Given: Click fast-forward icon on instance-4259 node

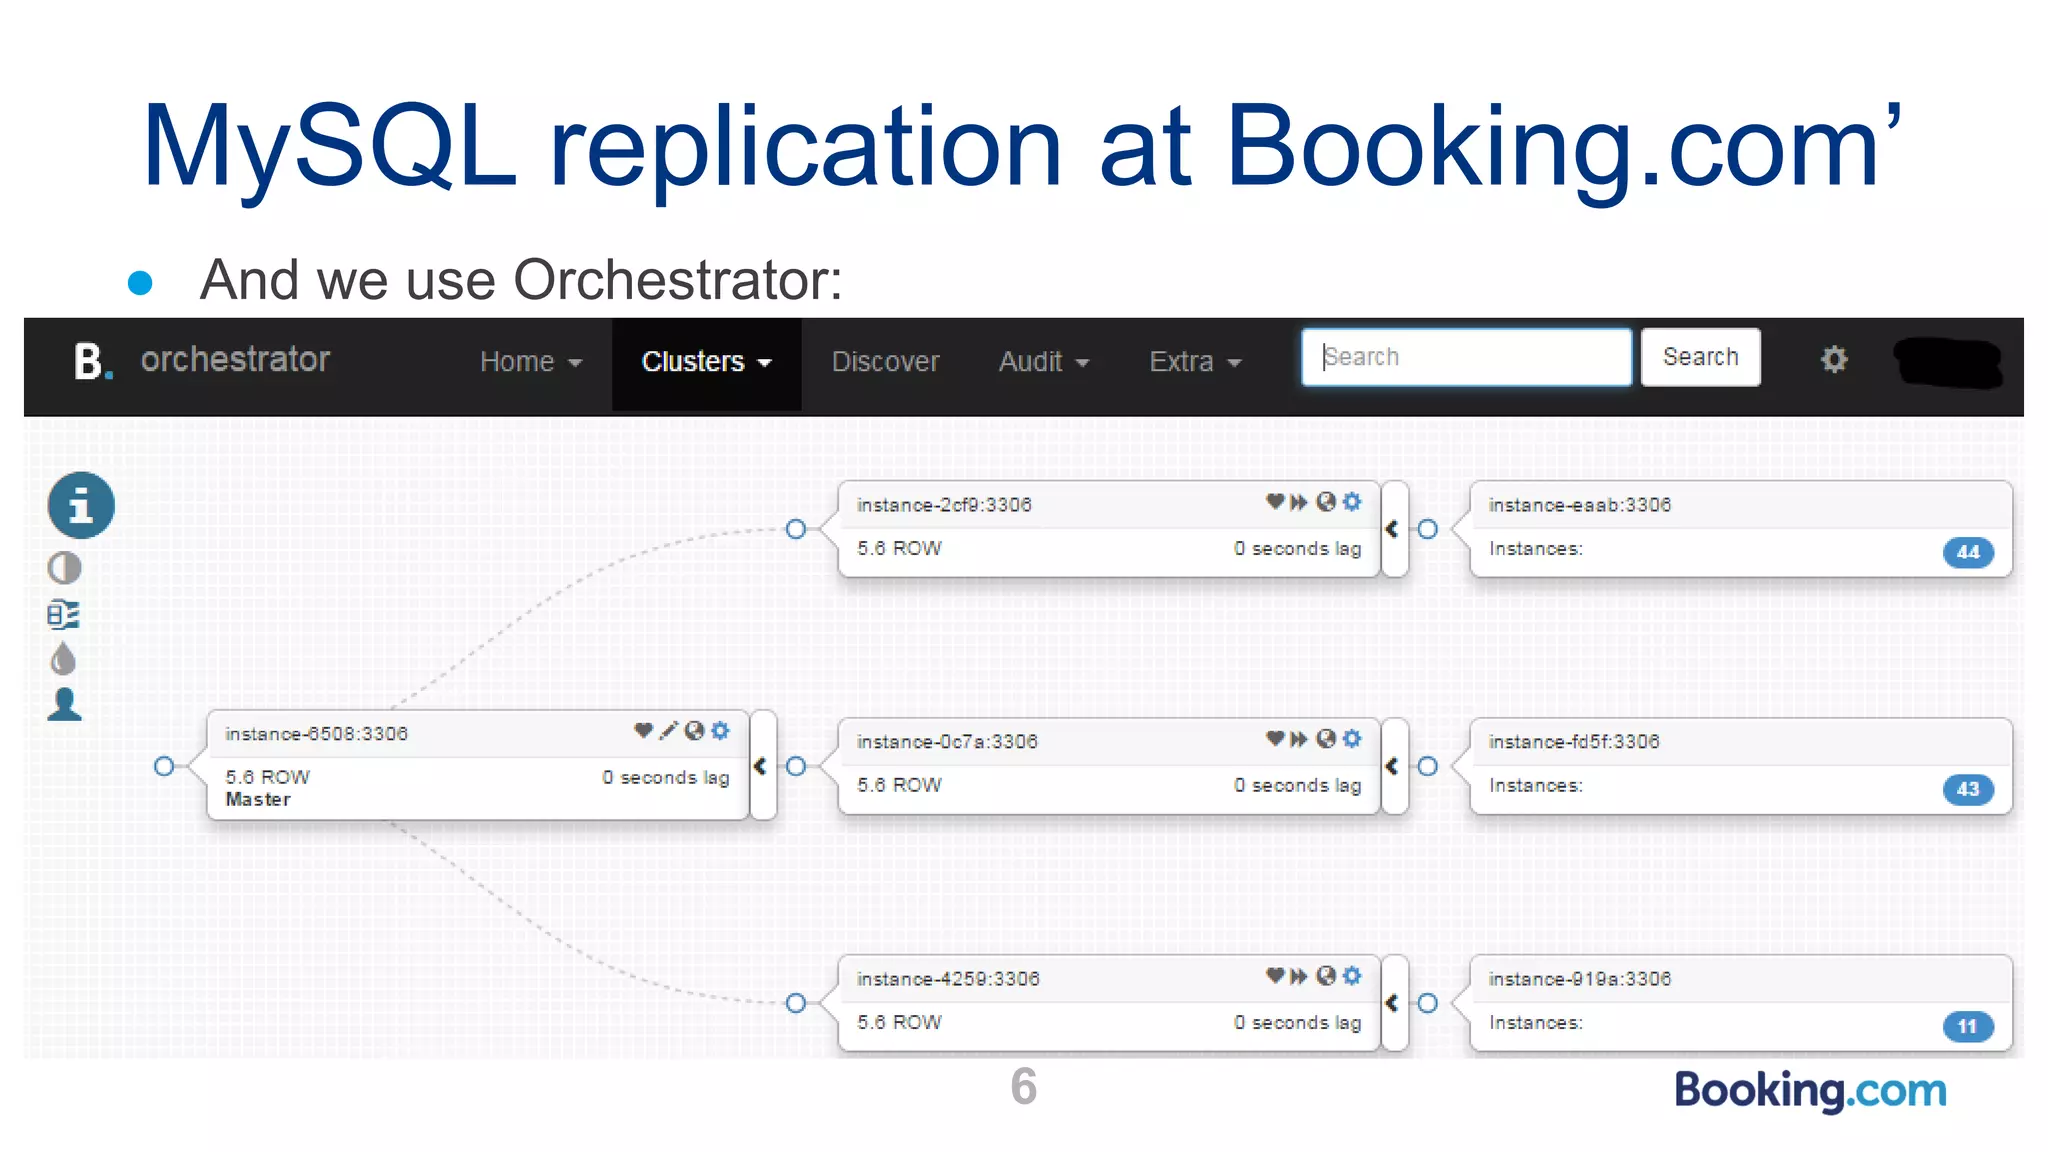Looking at the screenshot, I should click(1299, 976).
